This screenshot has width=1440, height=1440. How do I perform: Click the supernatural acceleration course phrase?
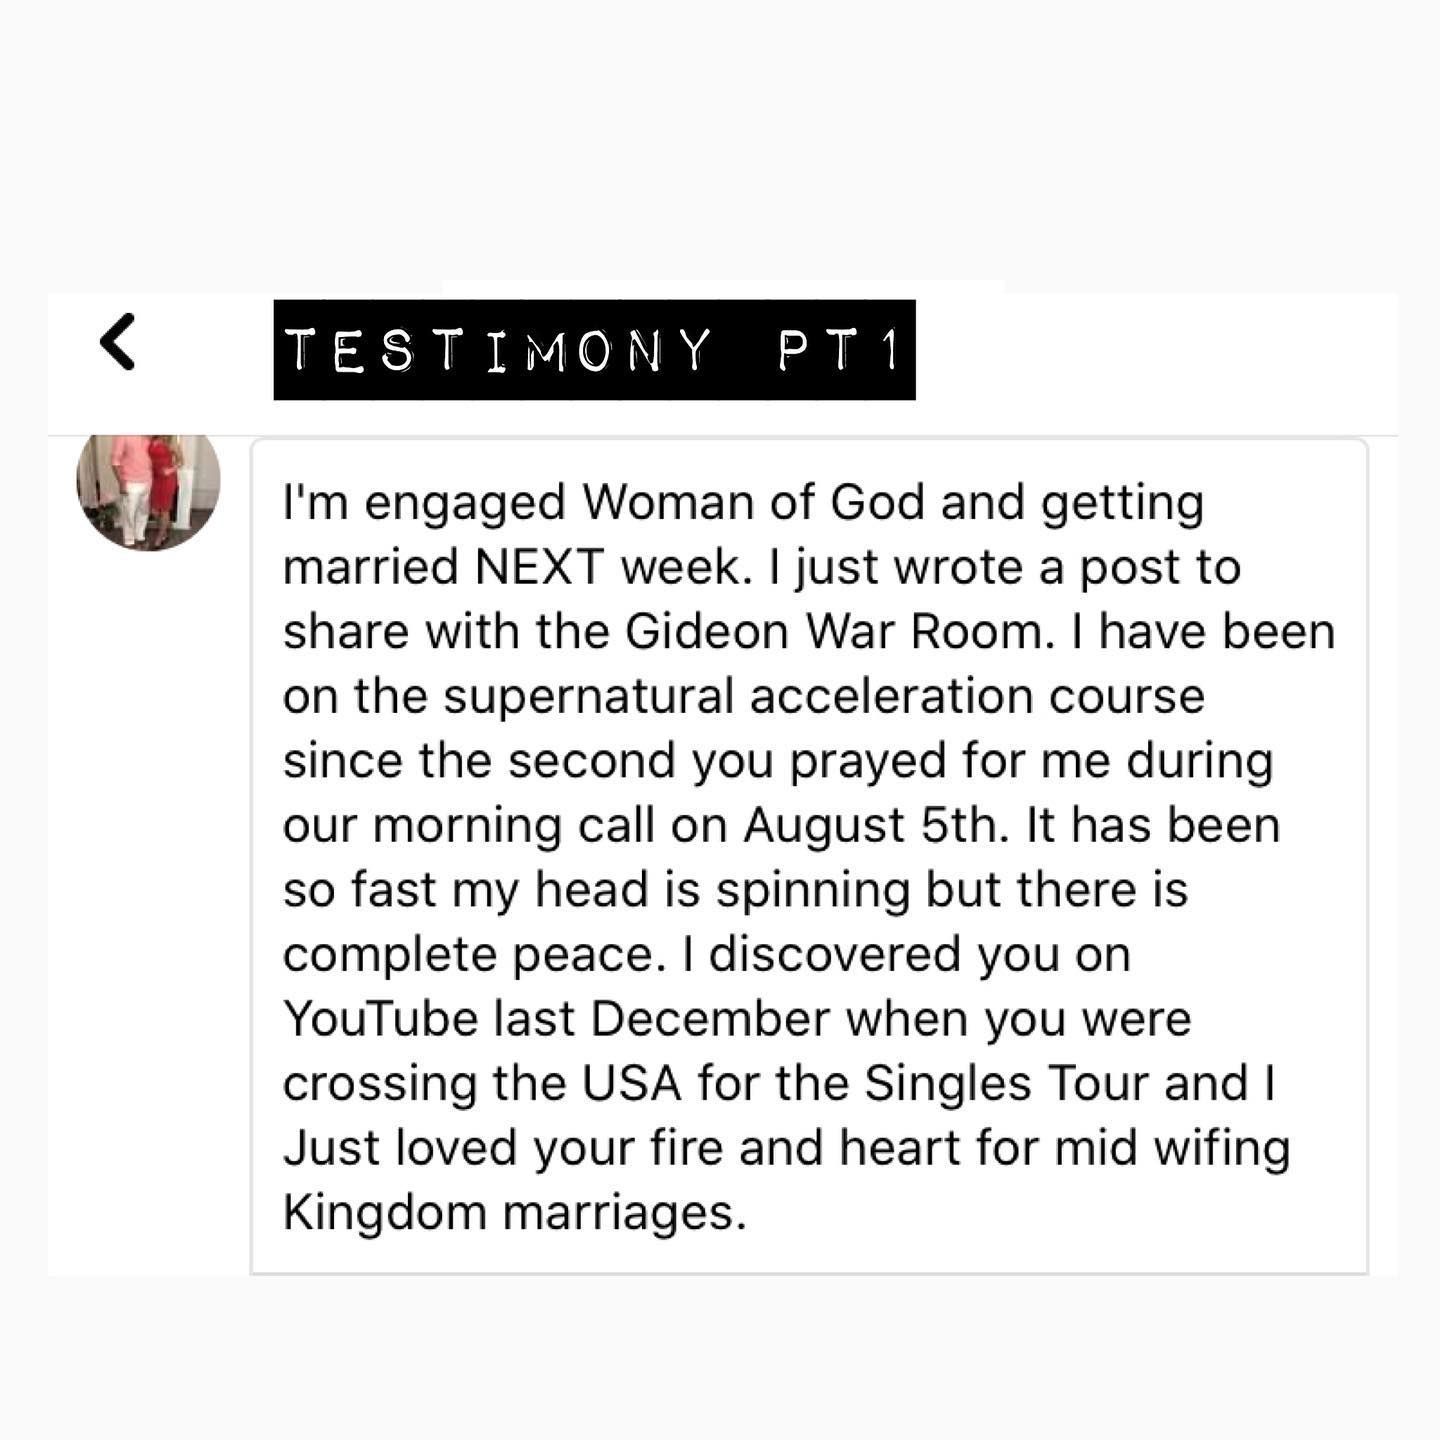(824, 696)
